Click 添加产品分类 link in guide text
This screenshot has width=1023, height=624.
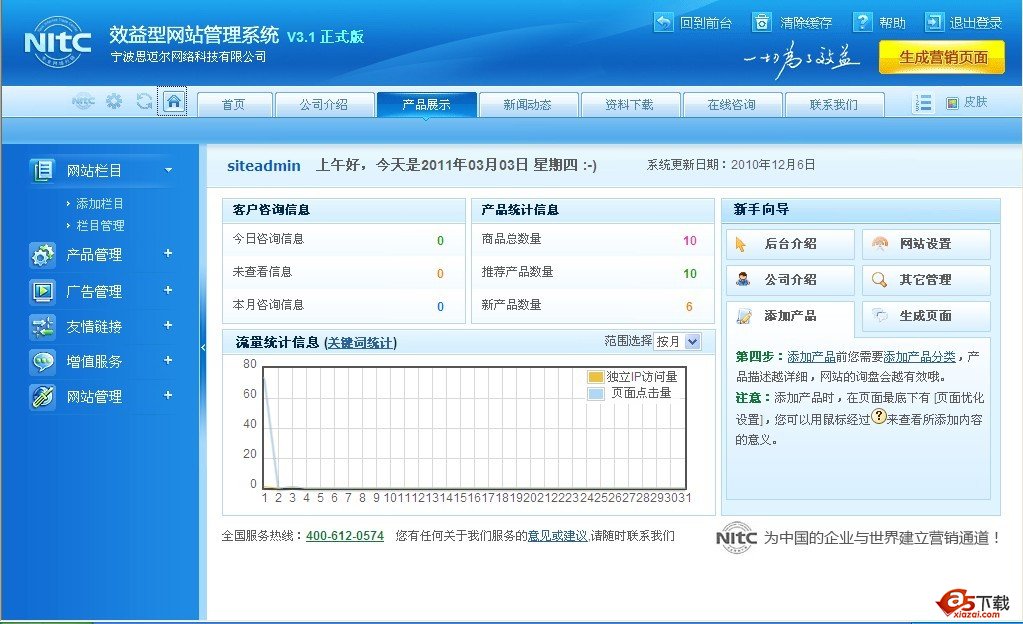click(919, 356)
